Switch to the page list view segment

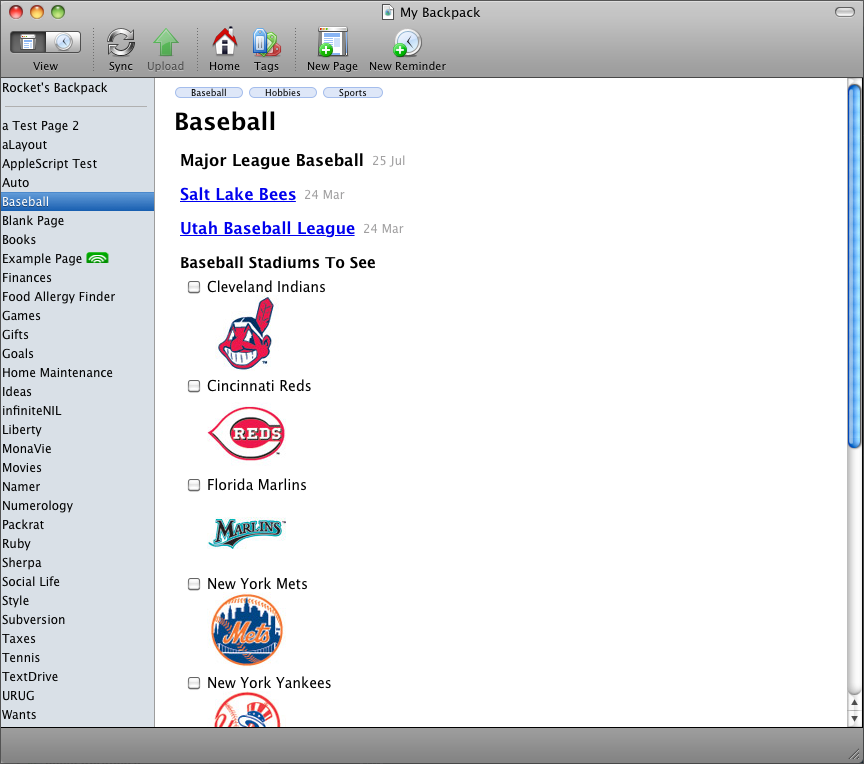[x=28, y=42]
